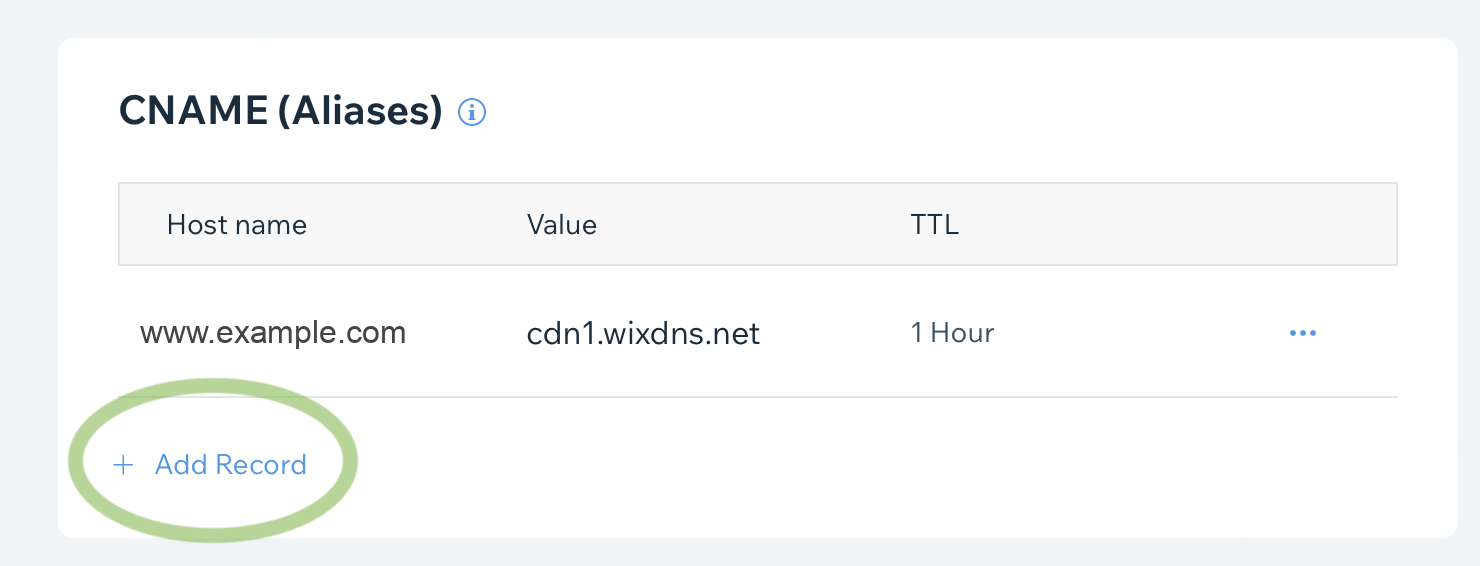Click the www.example.com host name cell
1480x566 pixels.
point(273,332)
